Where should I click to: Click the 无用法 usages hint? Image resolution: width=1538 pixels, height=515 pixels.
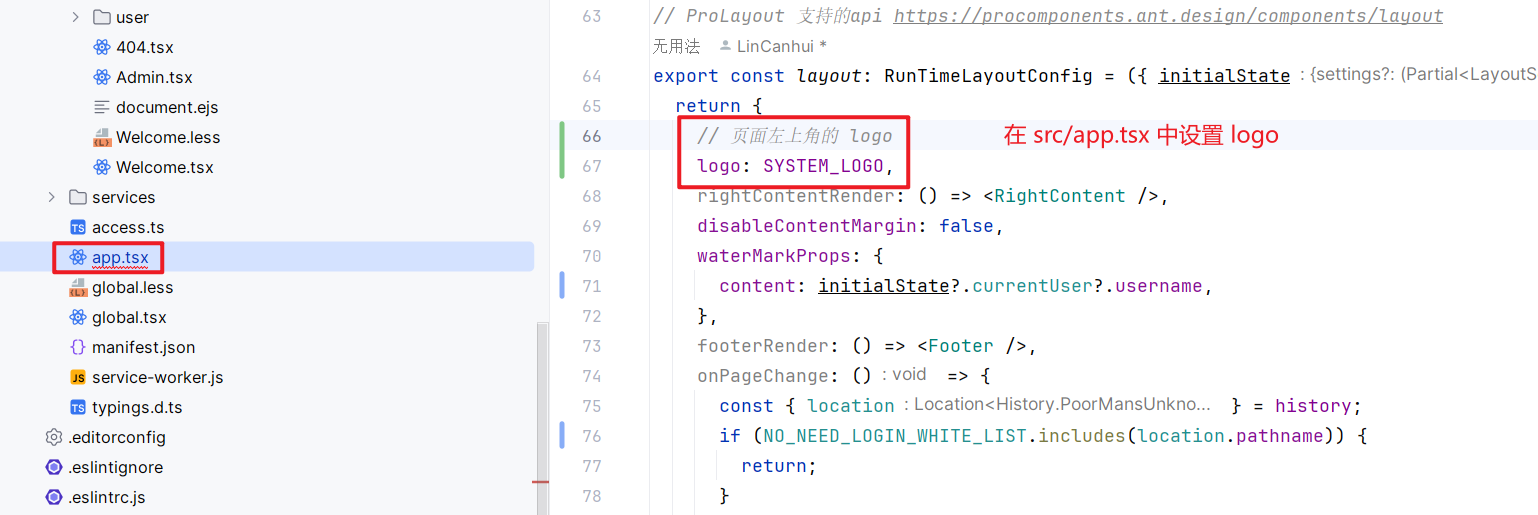(676, 46)
